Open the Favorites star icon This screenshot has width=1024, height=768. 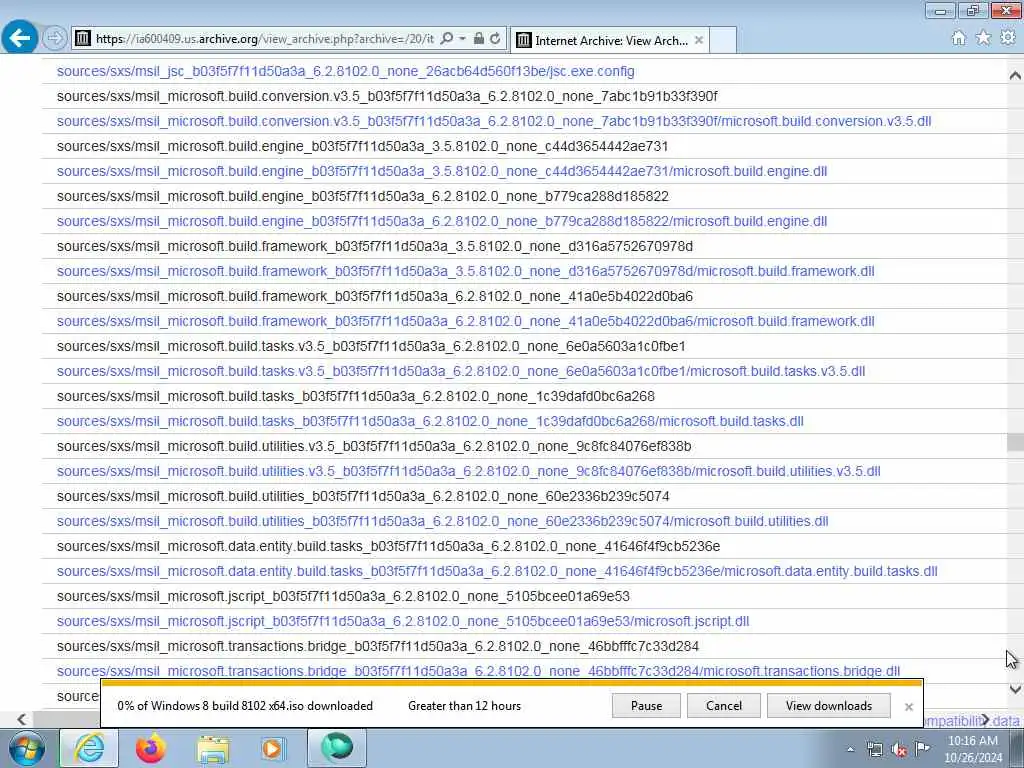983,38
